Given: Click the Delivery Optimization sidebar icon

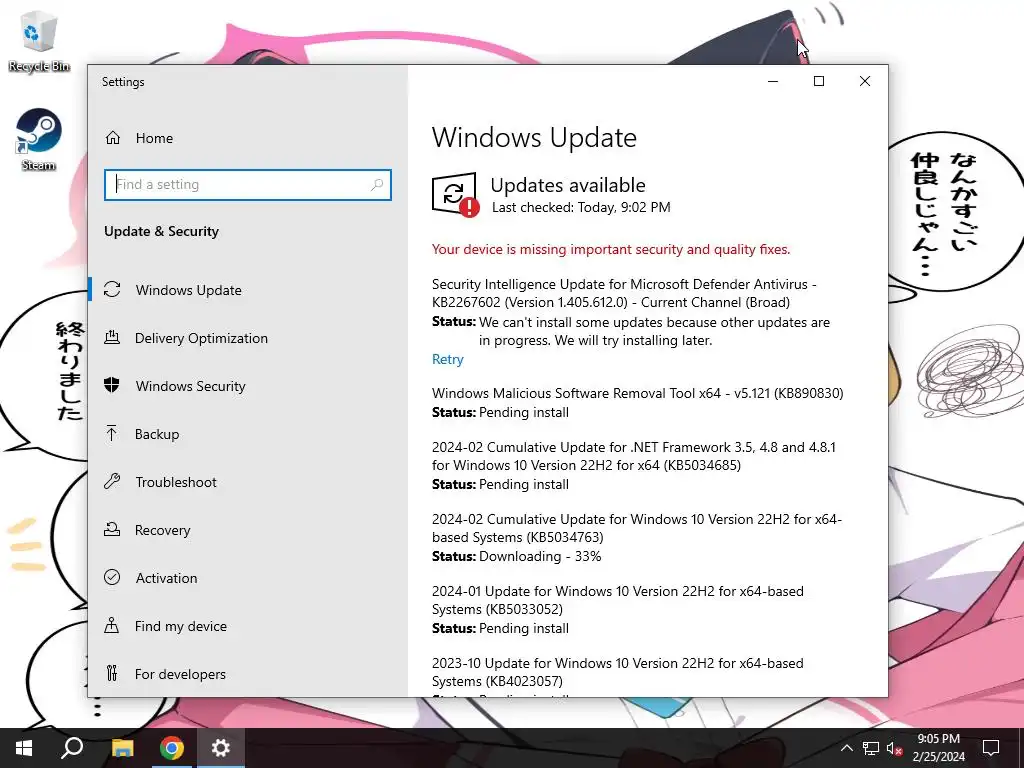Looking at the screenshot, I should tap(112, 338).
